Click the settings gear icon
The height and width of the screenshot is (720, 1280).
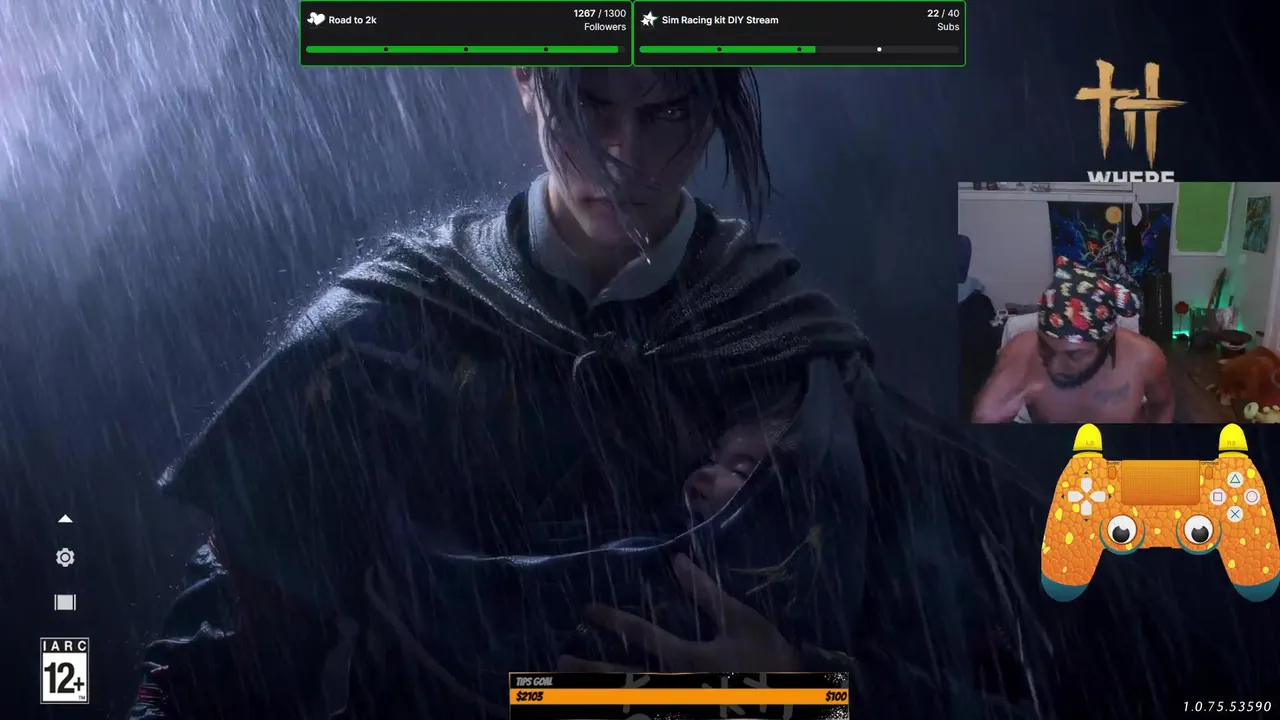click(x=65, y=558)
